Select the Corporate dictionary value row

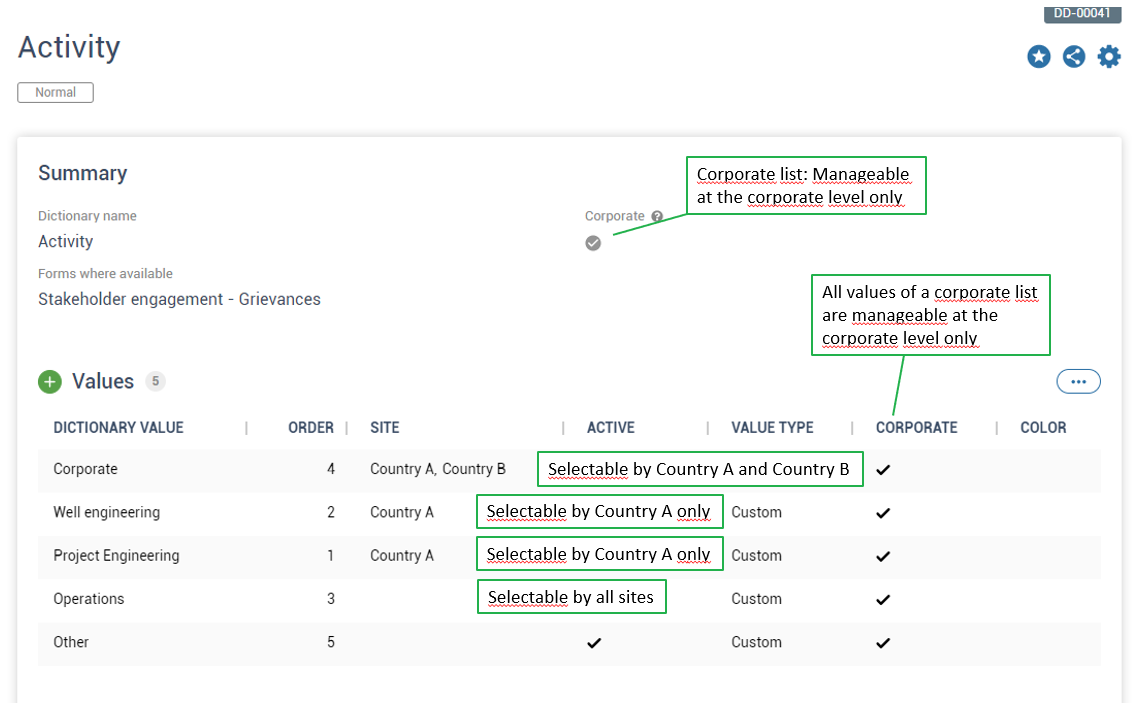coord(85,469)
